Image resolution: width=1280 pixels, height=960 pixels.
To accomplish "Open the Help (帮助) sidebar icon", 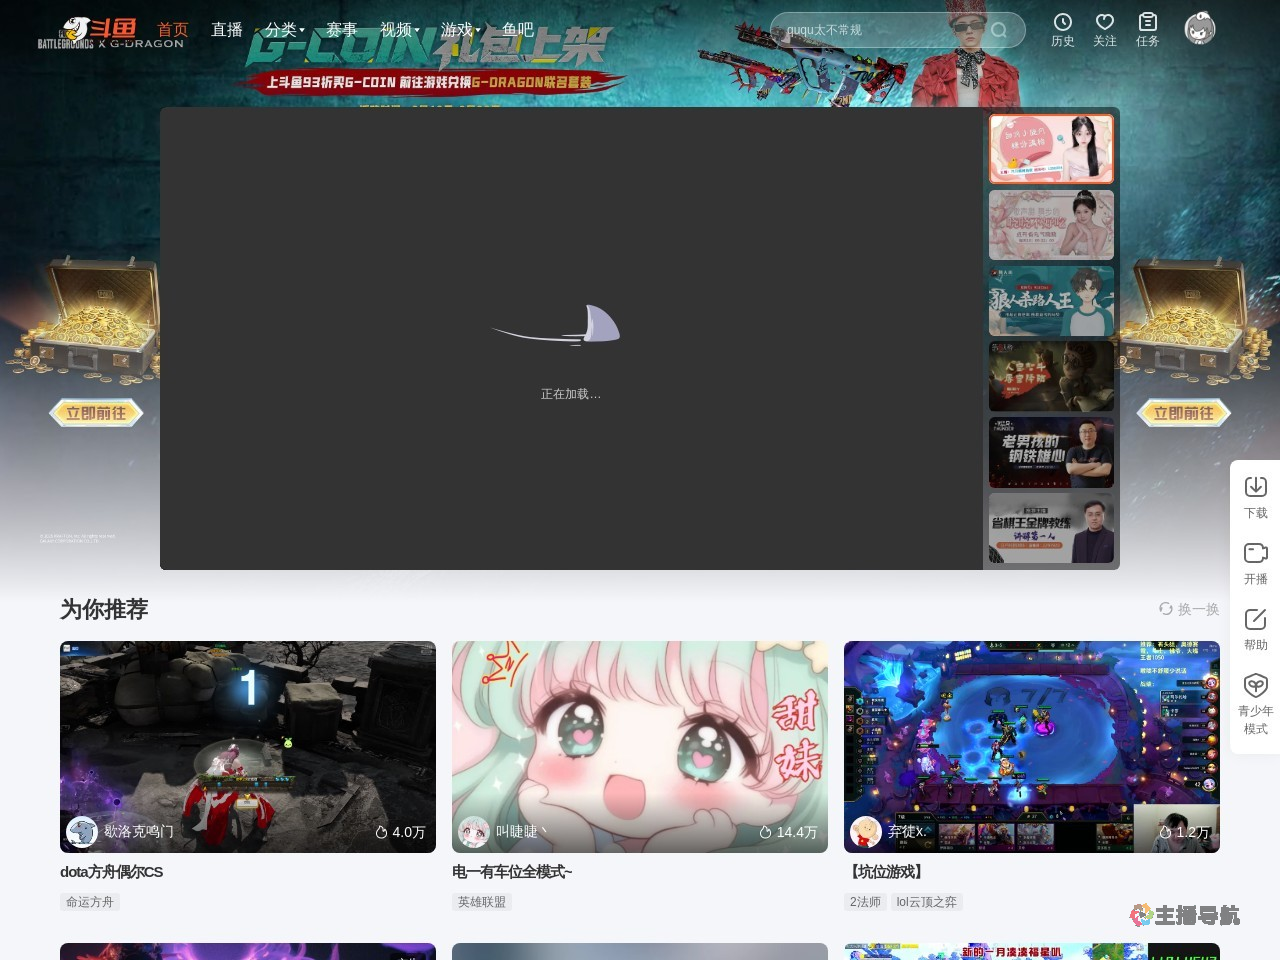I will pyautogui.click(x=1255, y=620).
